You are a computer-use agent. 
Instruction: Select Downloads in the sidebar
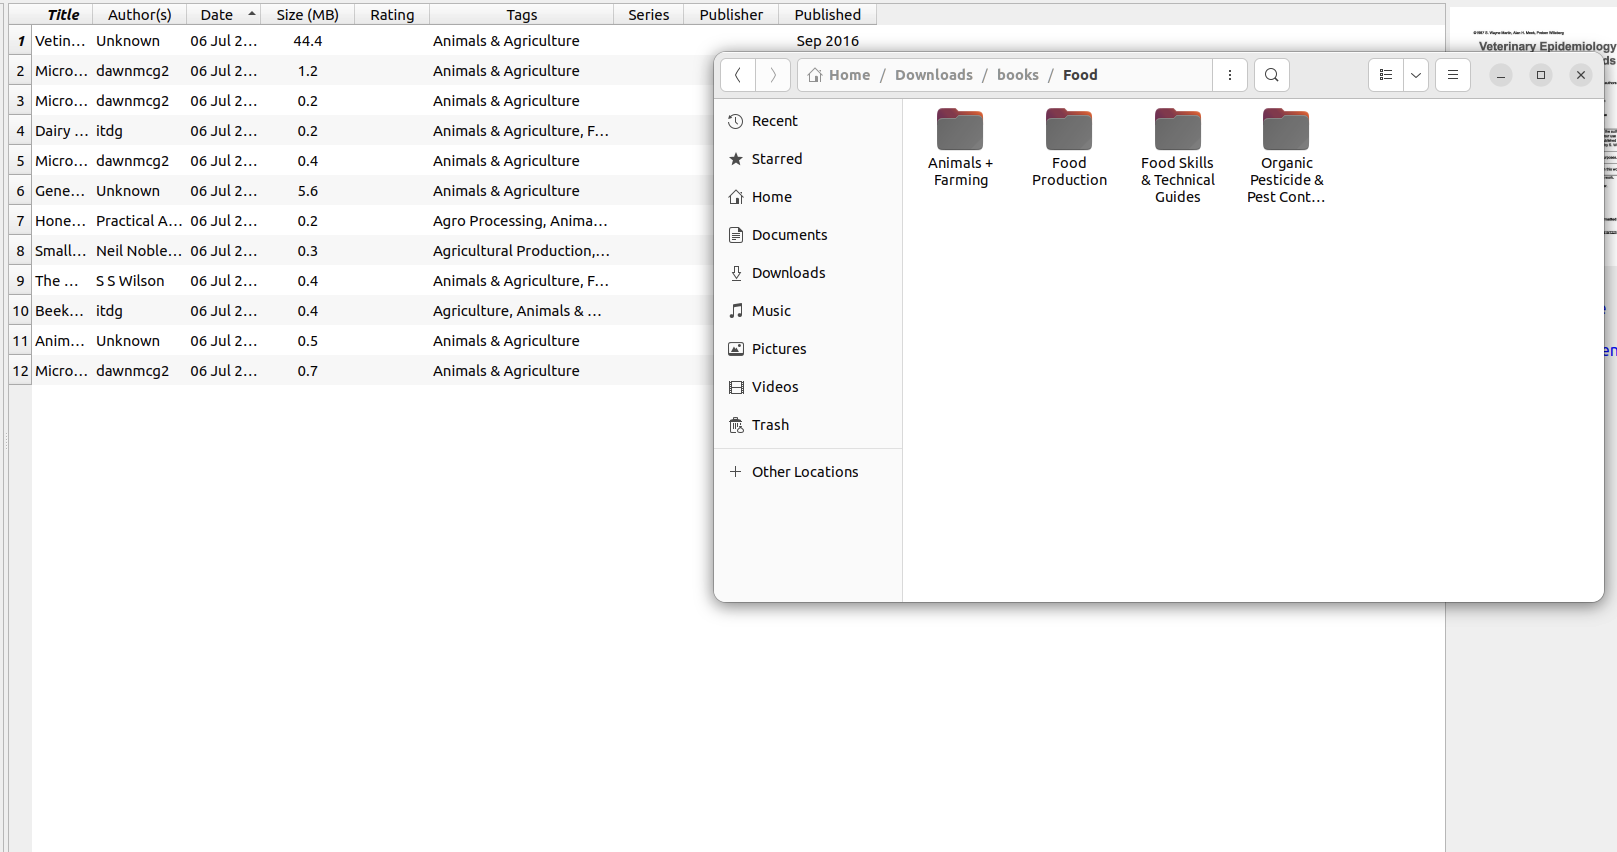(x=788, y=273)
